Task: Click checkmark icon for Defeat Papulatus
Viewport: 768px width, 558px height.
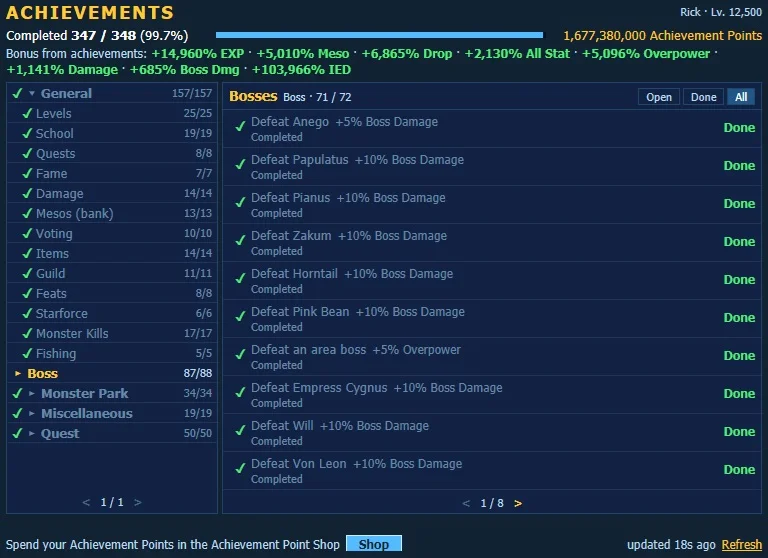Action: click(240, 164)
